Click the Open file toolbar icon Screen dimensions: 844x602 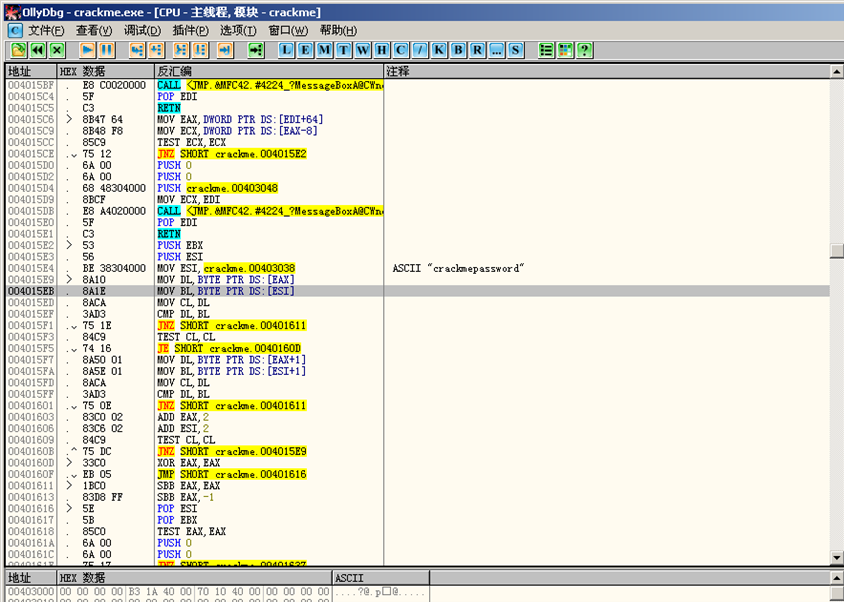point(18,49)
